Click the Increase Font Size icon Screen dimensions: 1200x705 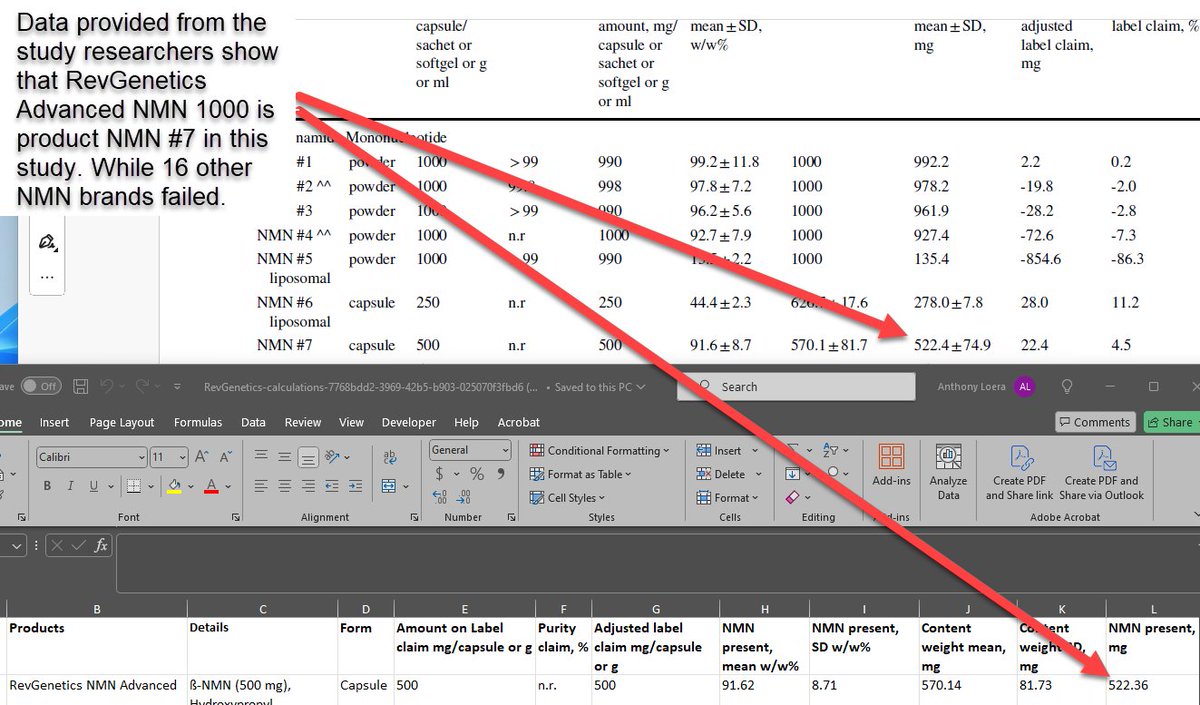tap(201, 457)
